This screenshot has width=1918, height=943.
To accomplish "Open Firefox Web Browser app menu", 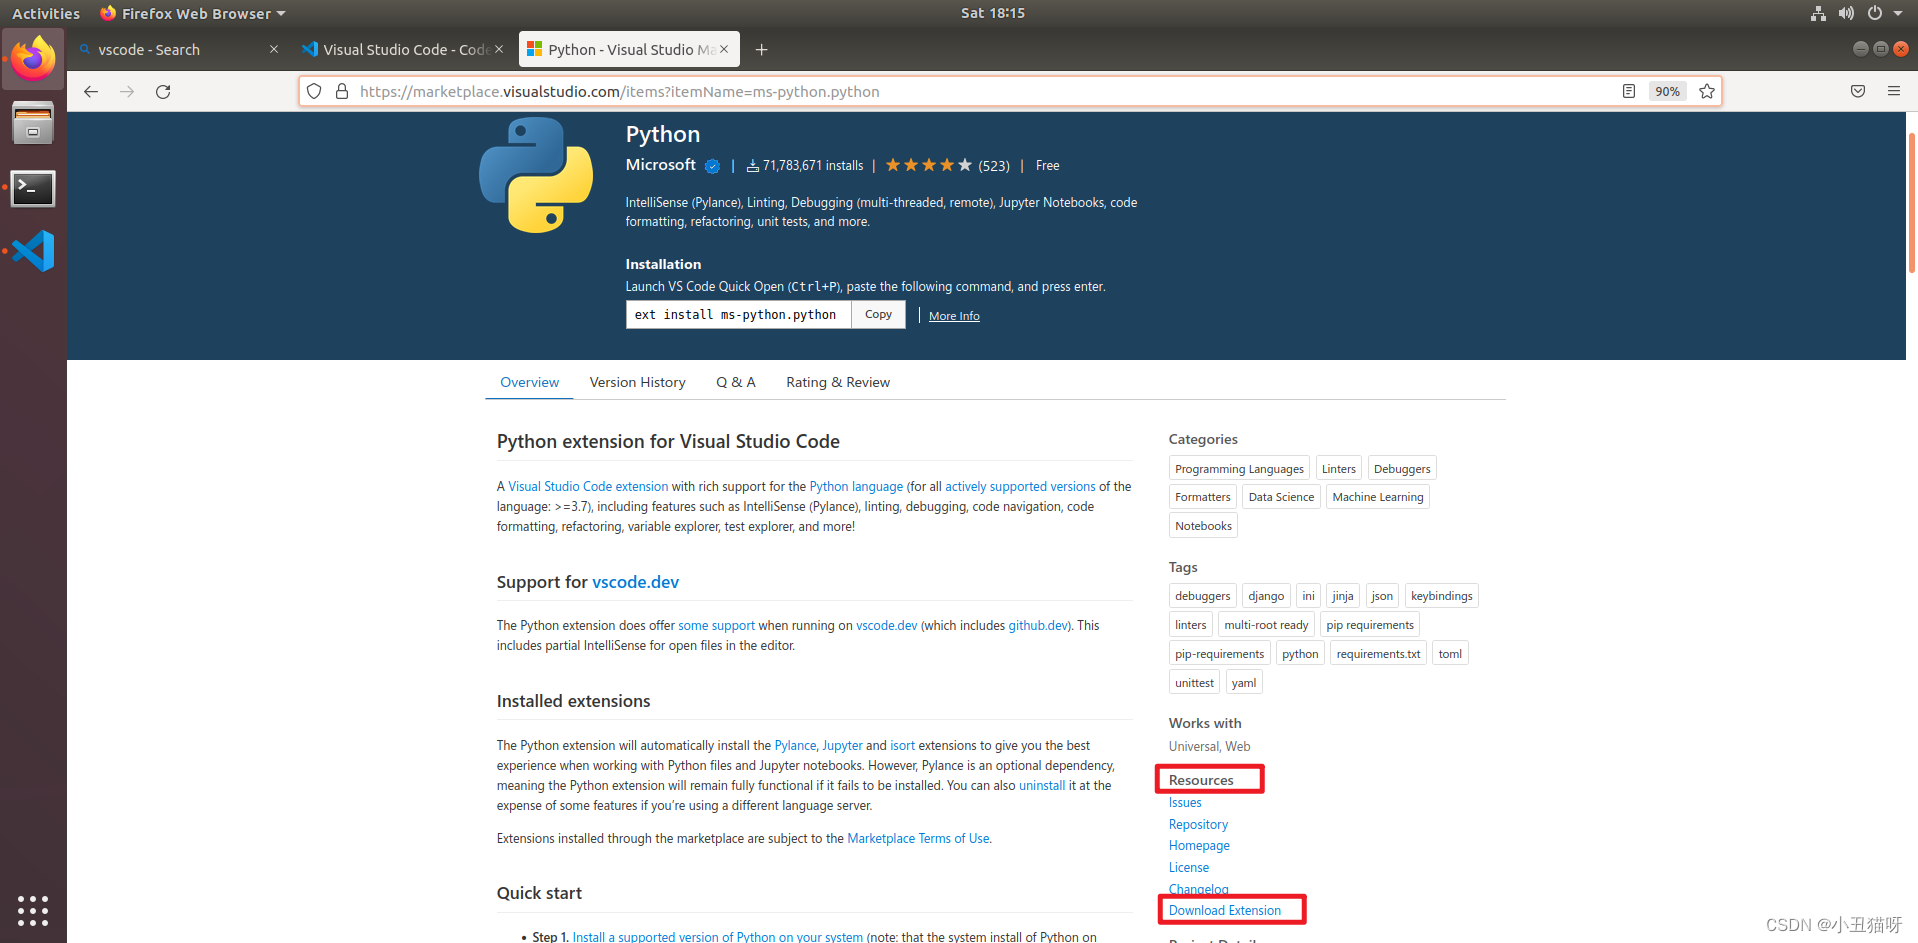I will click(x=193, y=13).
